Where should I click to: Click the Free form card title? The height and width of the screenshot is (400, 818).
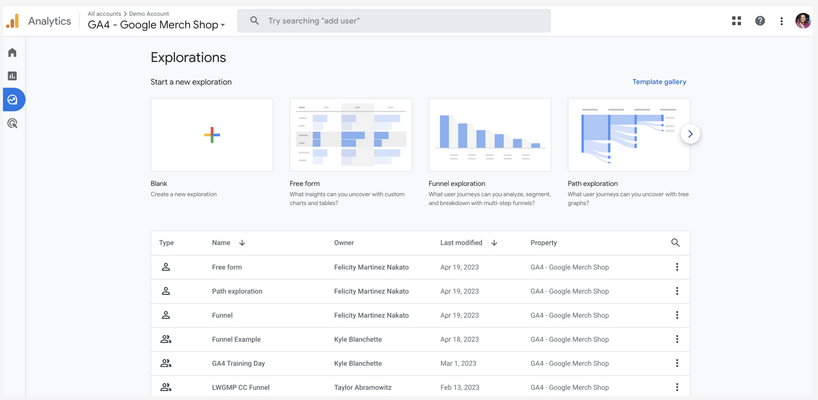coord(305,184)
